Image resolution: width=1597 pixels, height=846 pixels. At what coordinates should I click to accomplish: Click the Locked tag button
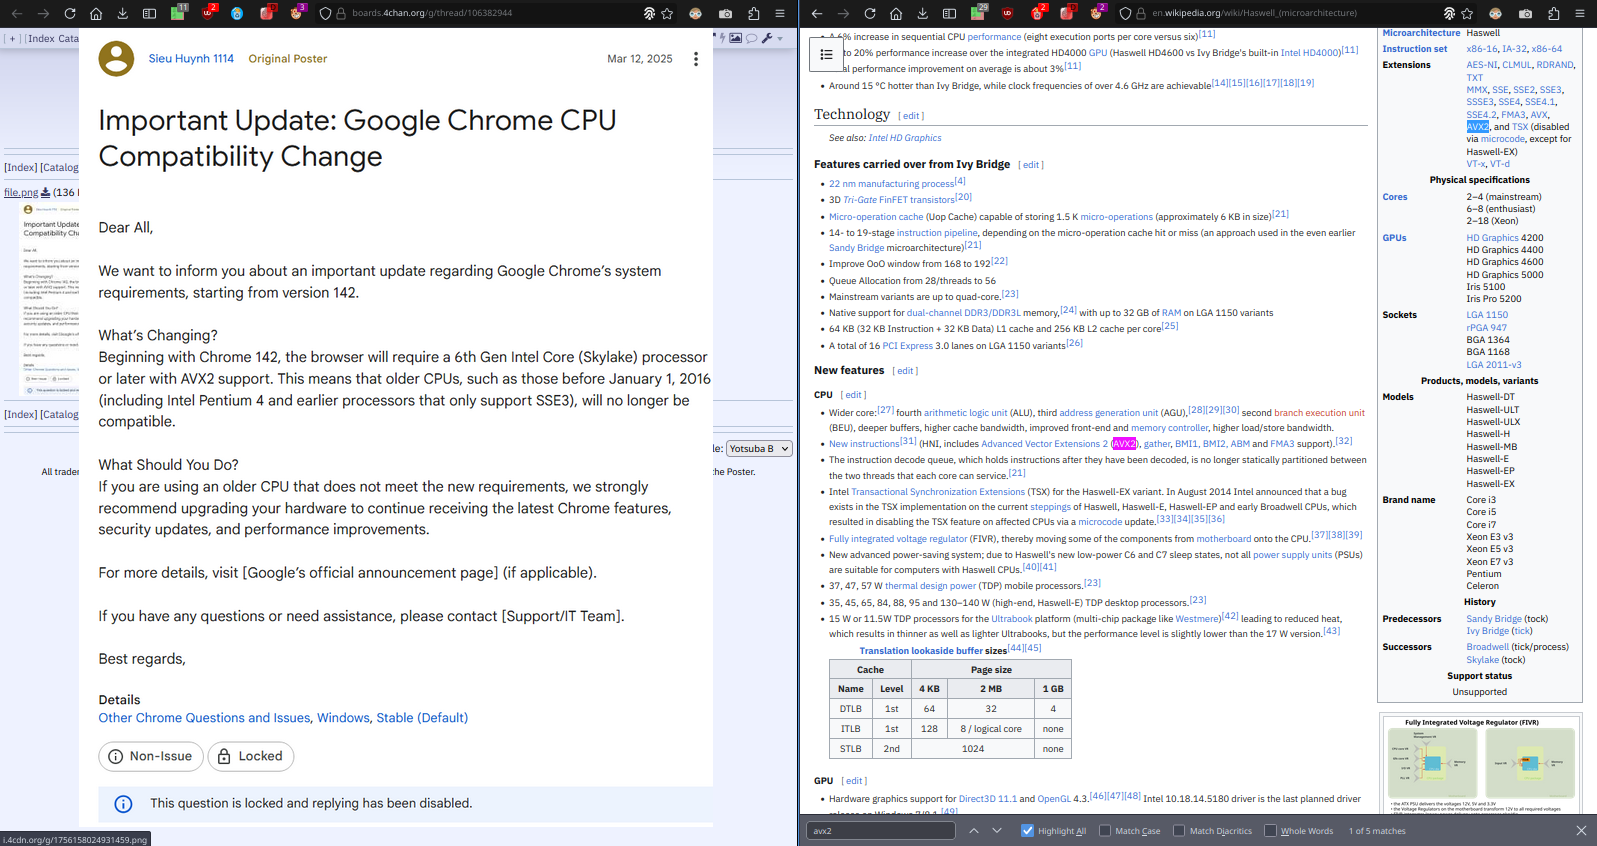tap(251, 756)
